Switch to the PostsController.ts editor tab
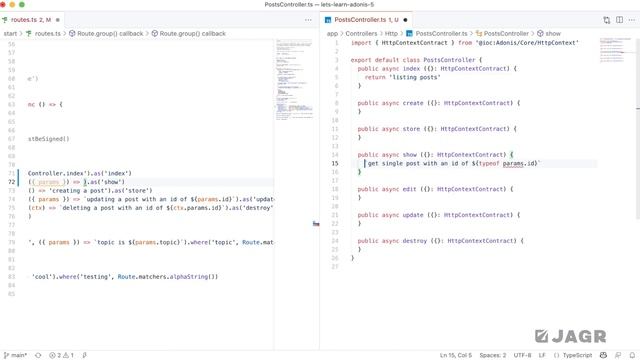 pos(366,20)
